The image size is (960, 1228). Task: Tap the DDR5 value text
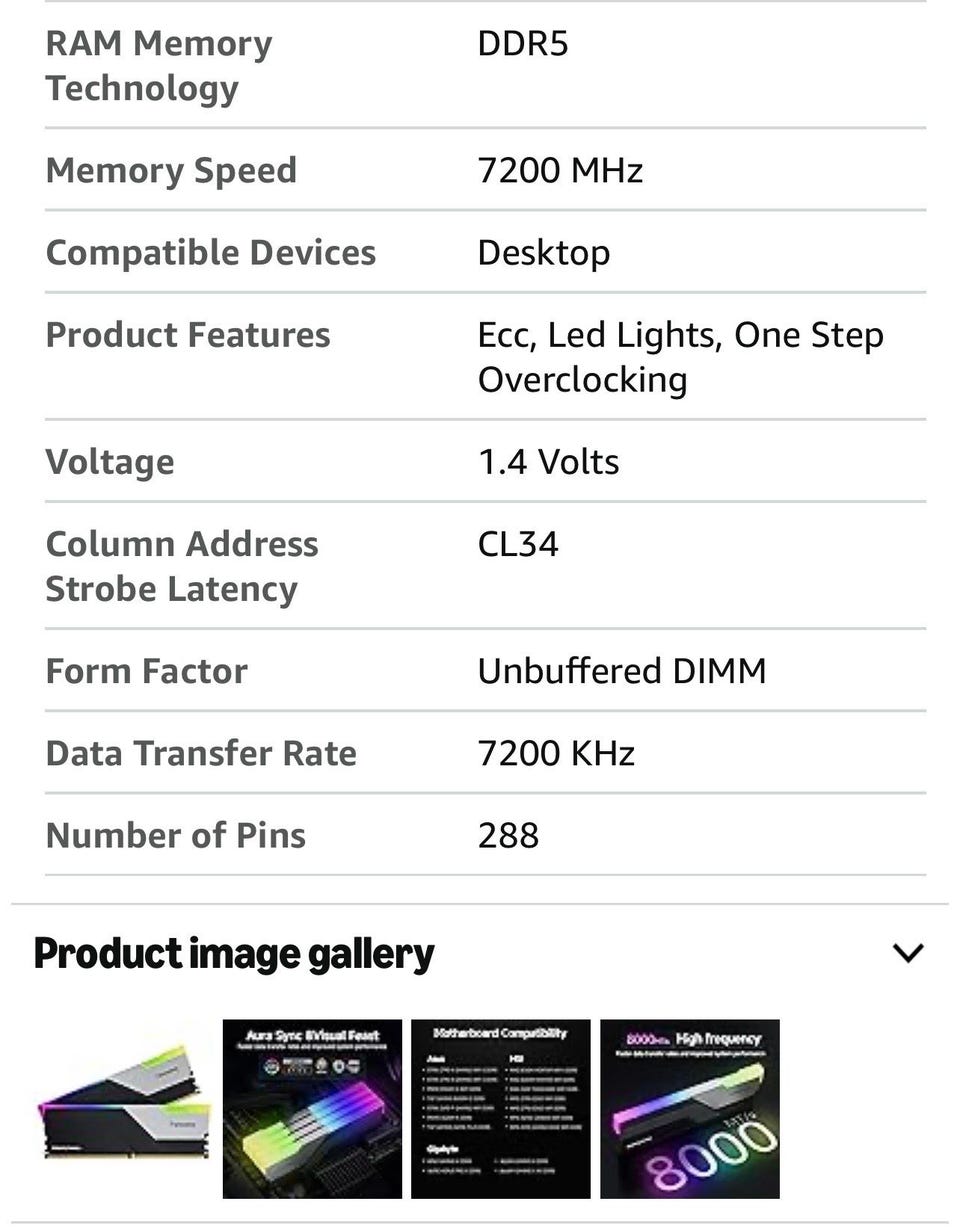[522, 45]
